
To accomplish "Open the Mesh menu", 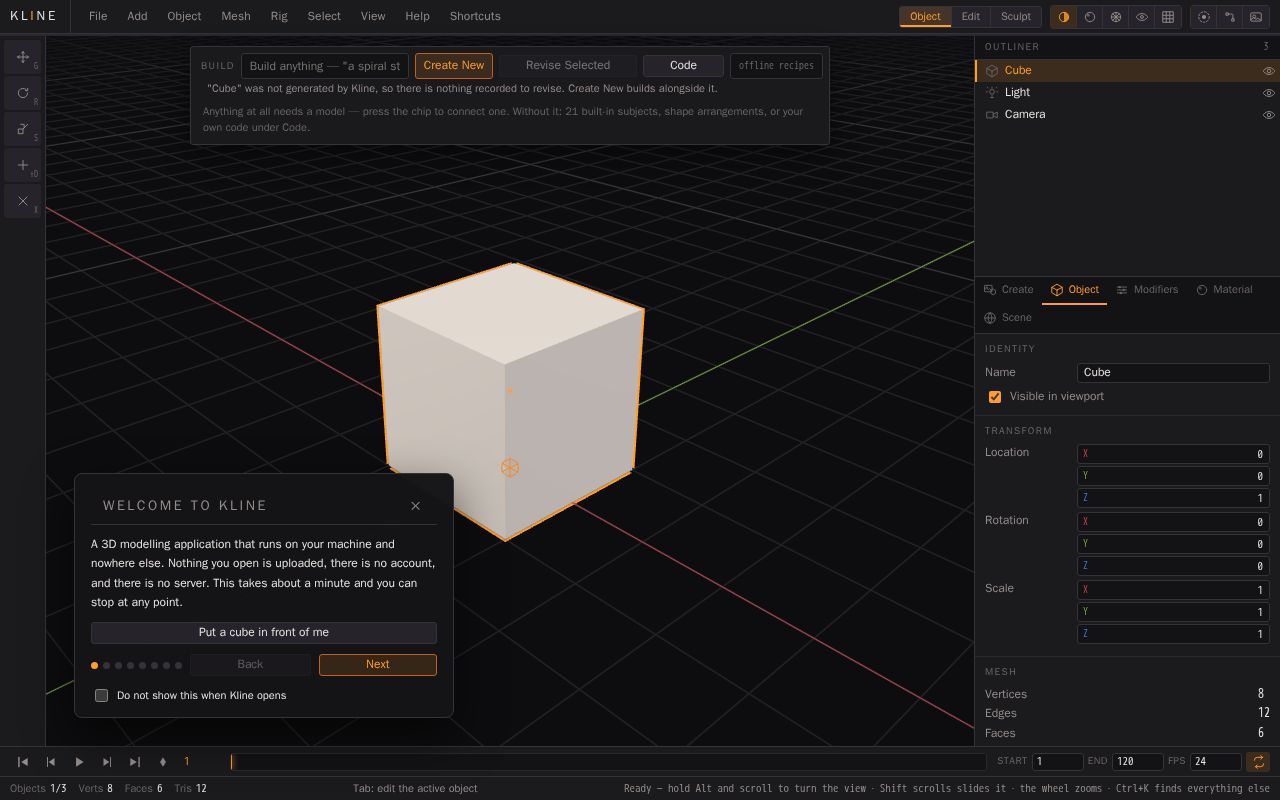I will [236, 17].
